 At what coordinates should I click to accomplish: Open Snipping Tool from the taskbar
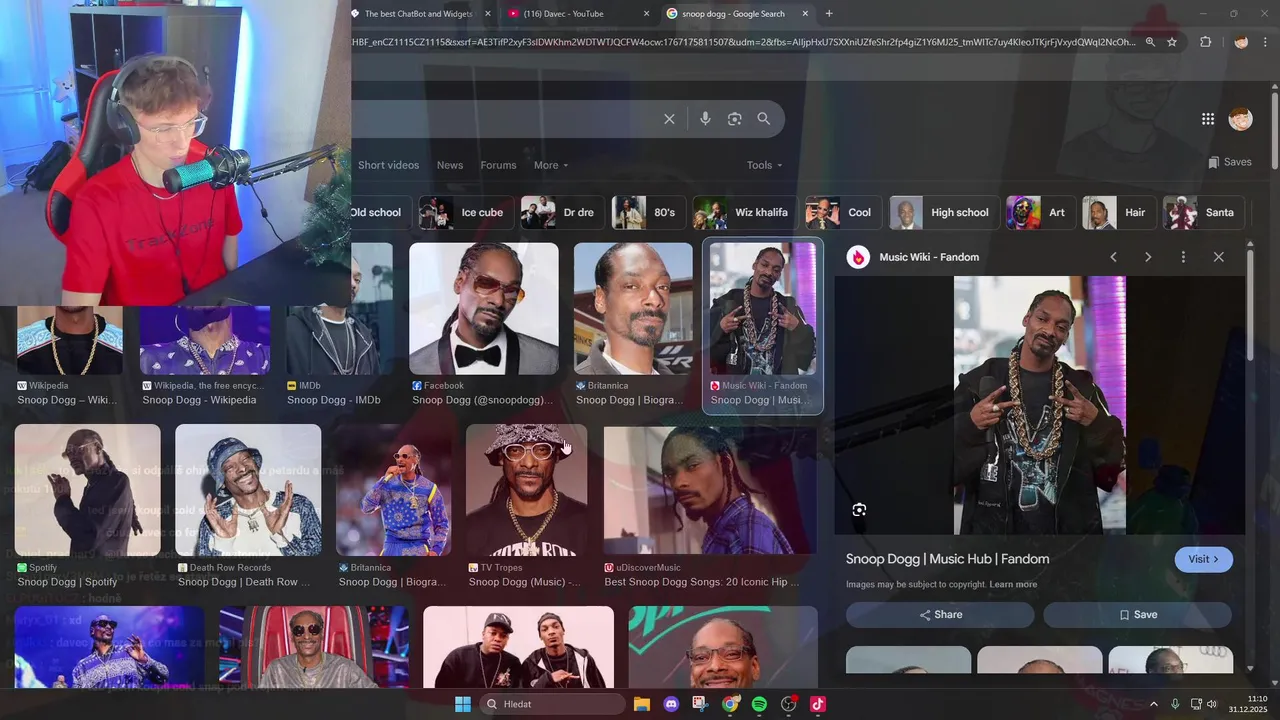pos(700,704)
